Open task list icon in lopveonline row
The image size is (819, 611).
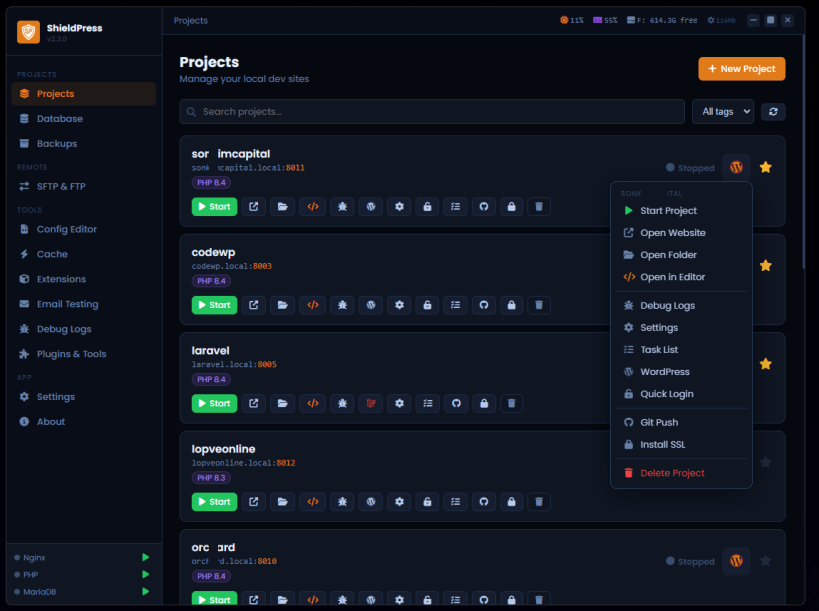pyautogui.click(x=455, y=502)
